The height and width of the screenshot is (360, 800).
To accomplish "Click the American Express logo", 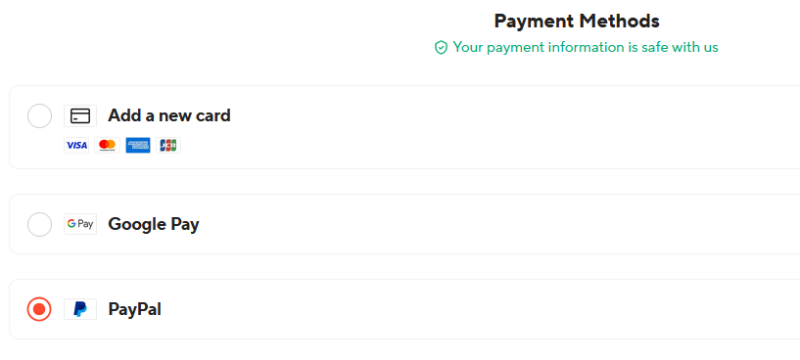I will [138, 145].
